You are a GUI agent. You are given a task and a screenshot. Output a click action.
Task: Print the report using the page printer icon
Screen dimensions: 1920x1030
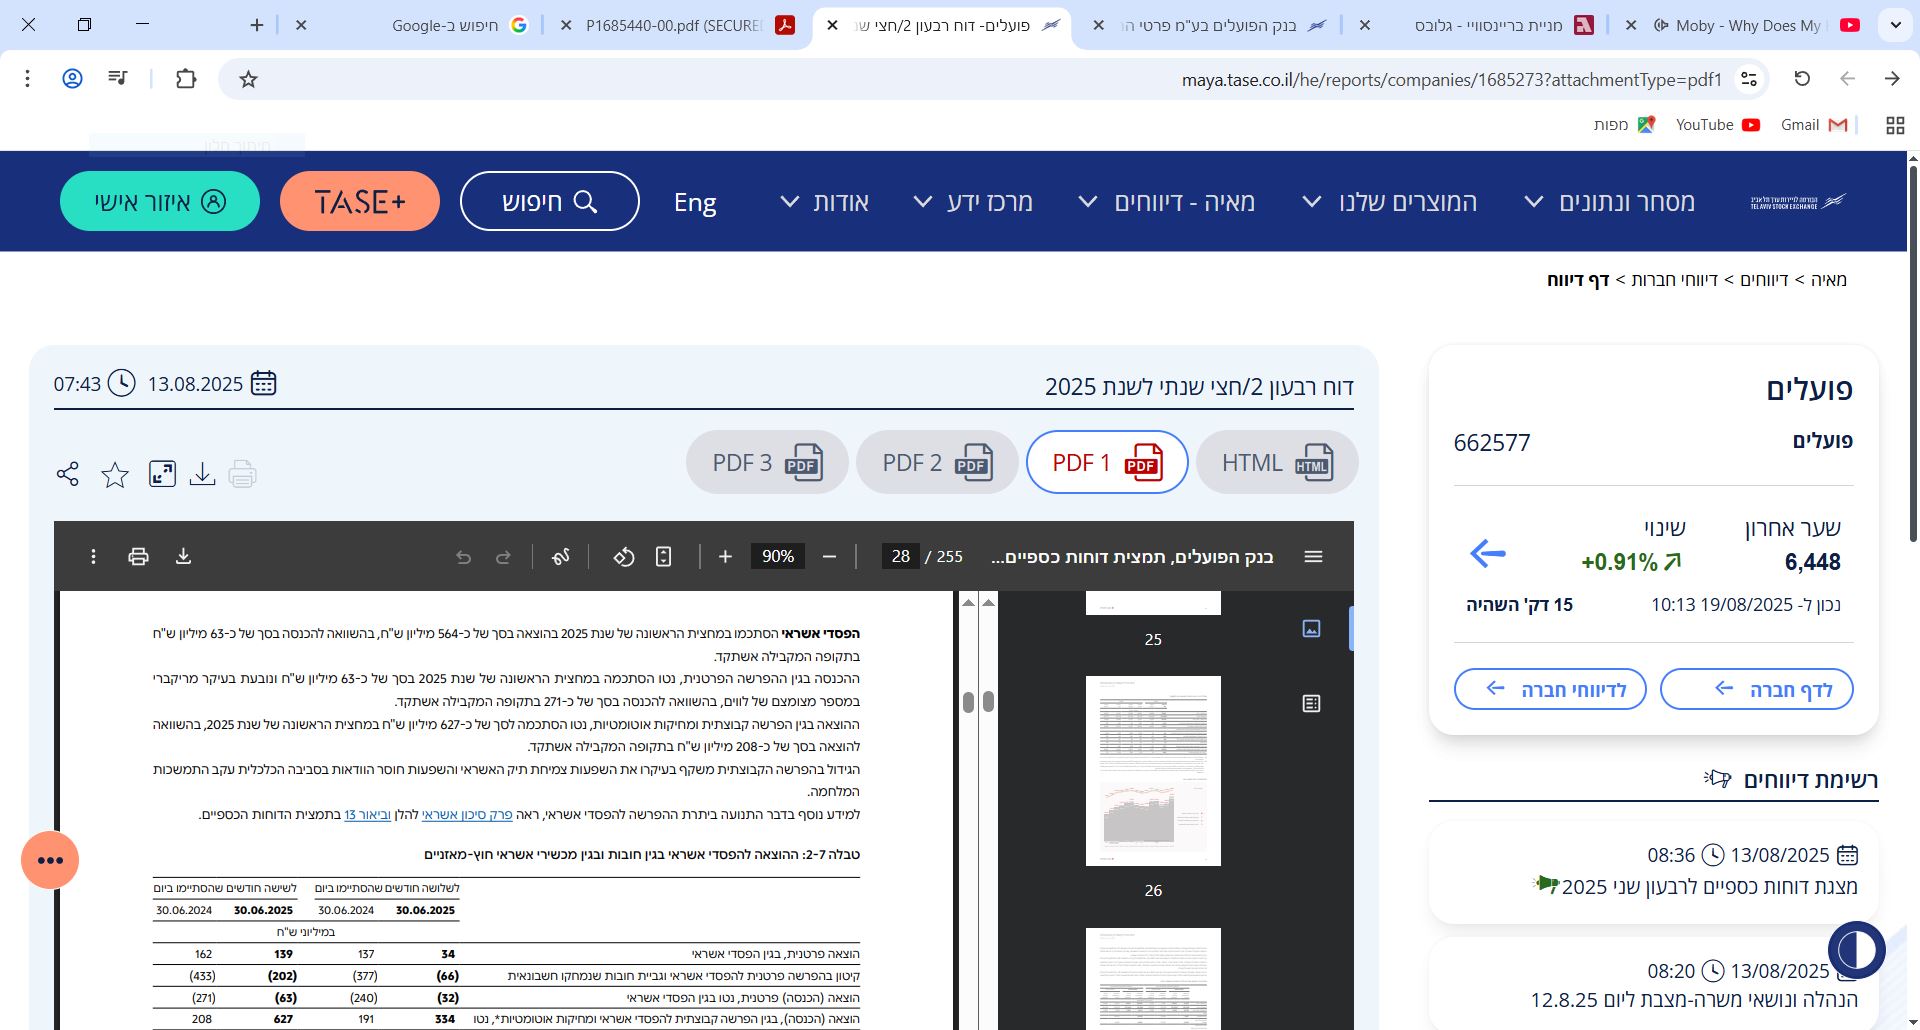pyautogui.click(x=242, y=474)
